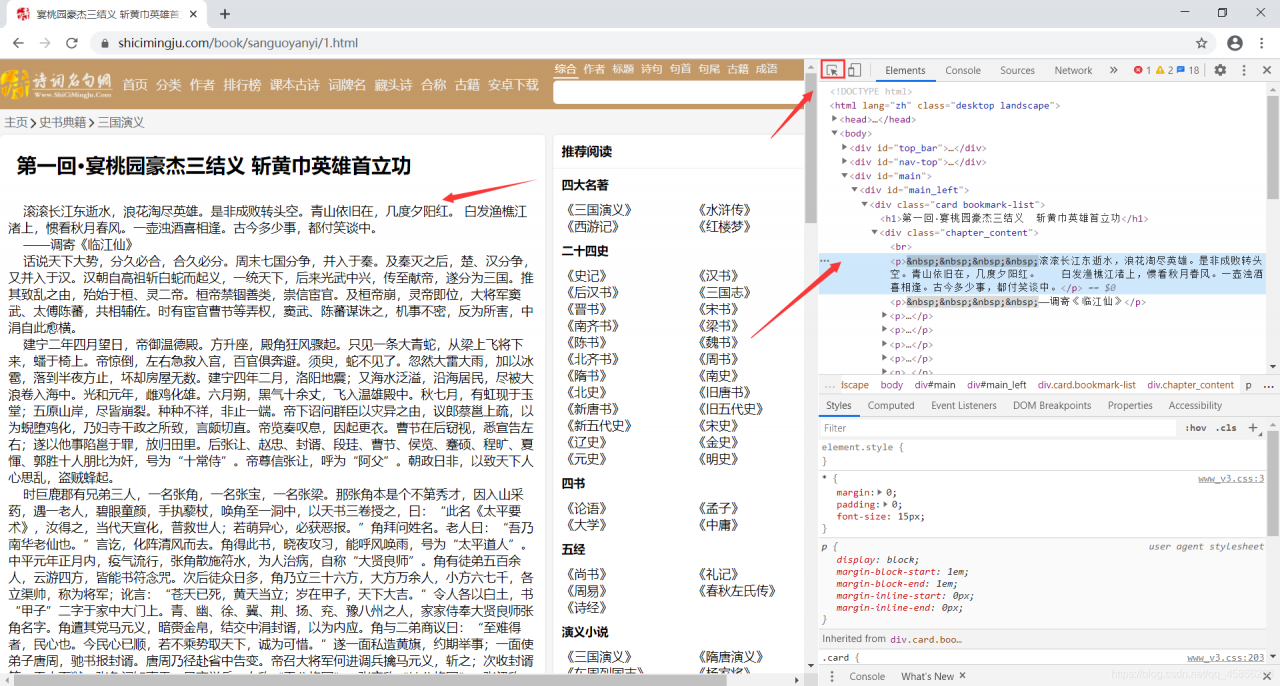Open 《水浒传》 recommended reading link
The height and width of the screenshot is (686, 1280).
[x=724, y=210]
